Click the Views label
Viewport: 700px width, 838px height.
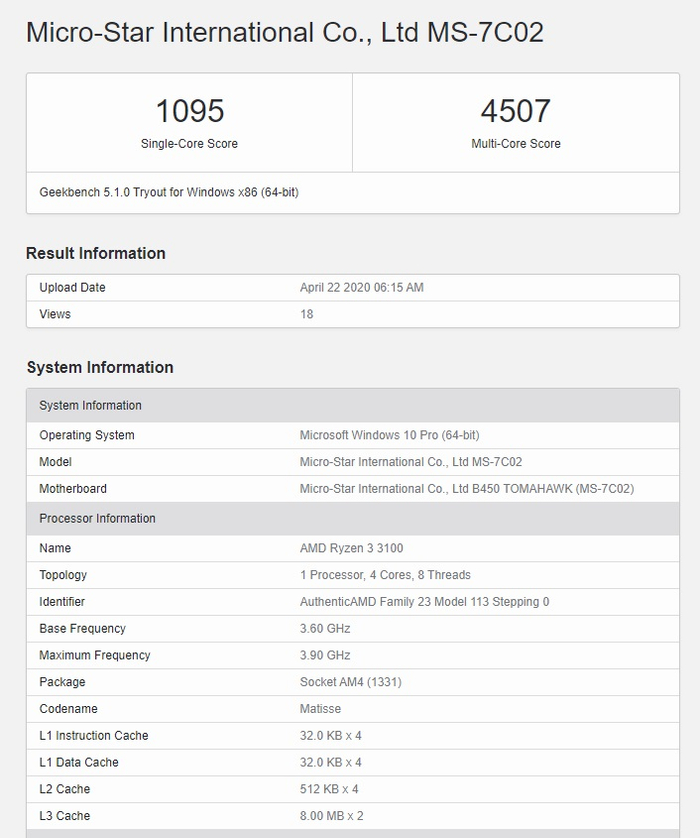point(55,314)
